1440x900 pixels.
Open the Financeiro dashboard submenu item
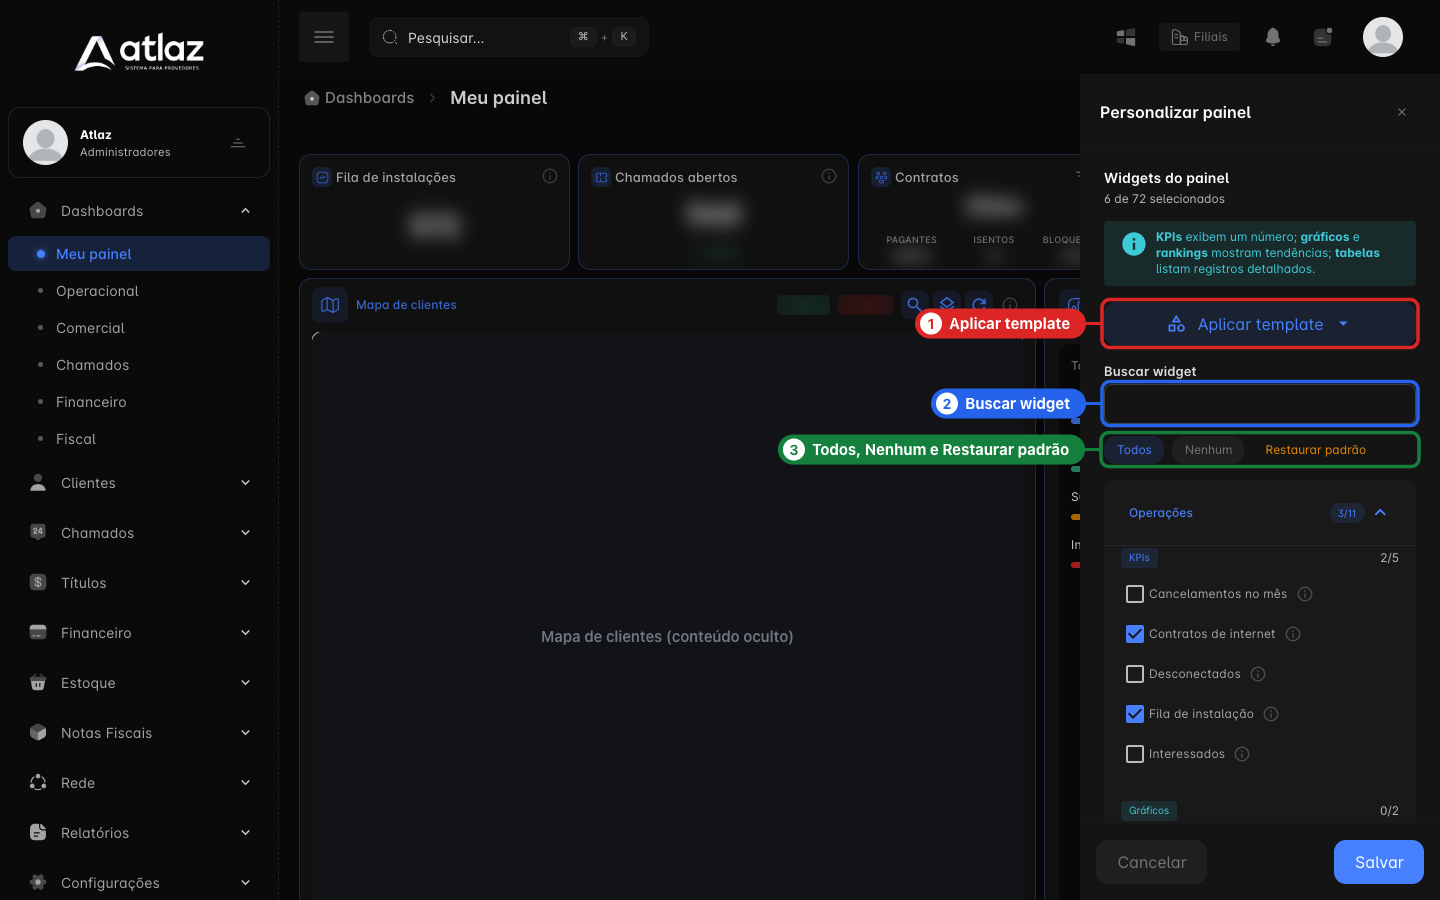coord(139,402)
